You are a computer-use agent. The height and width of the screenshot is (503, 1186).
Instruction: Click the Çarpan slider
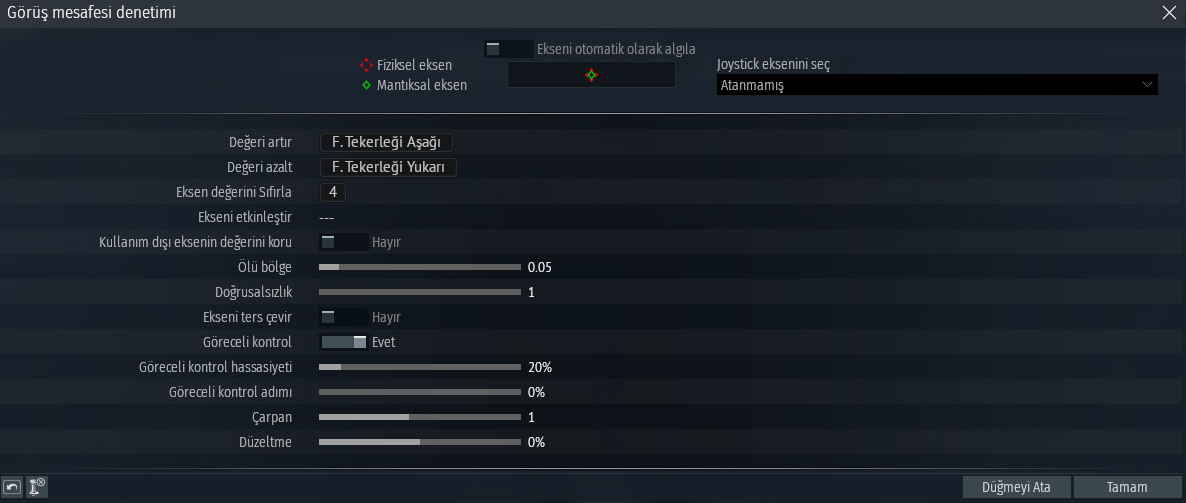pyautogui.click(x=420, y=417)
